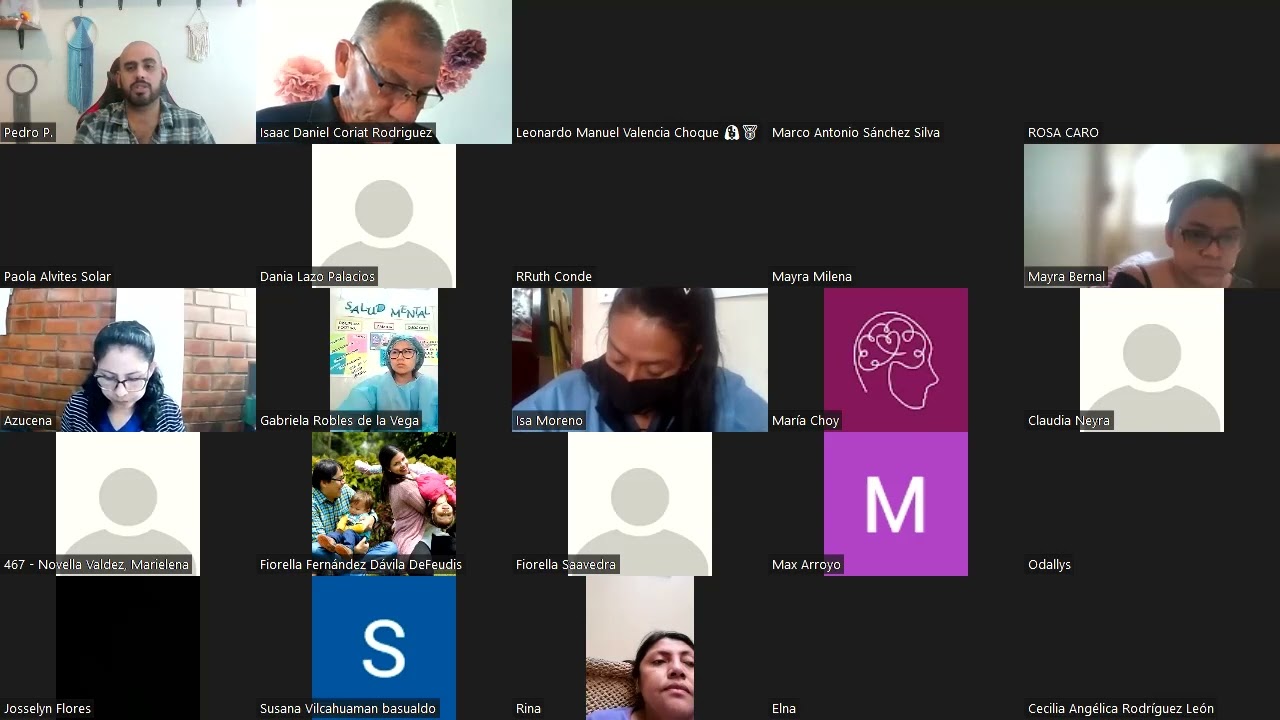Click Max Arroyo's purple M avatar
Image resolution: width=1280 pixels, height=720 pixels.
[x=896, y=504]
